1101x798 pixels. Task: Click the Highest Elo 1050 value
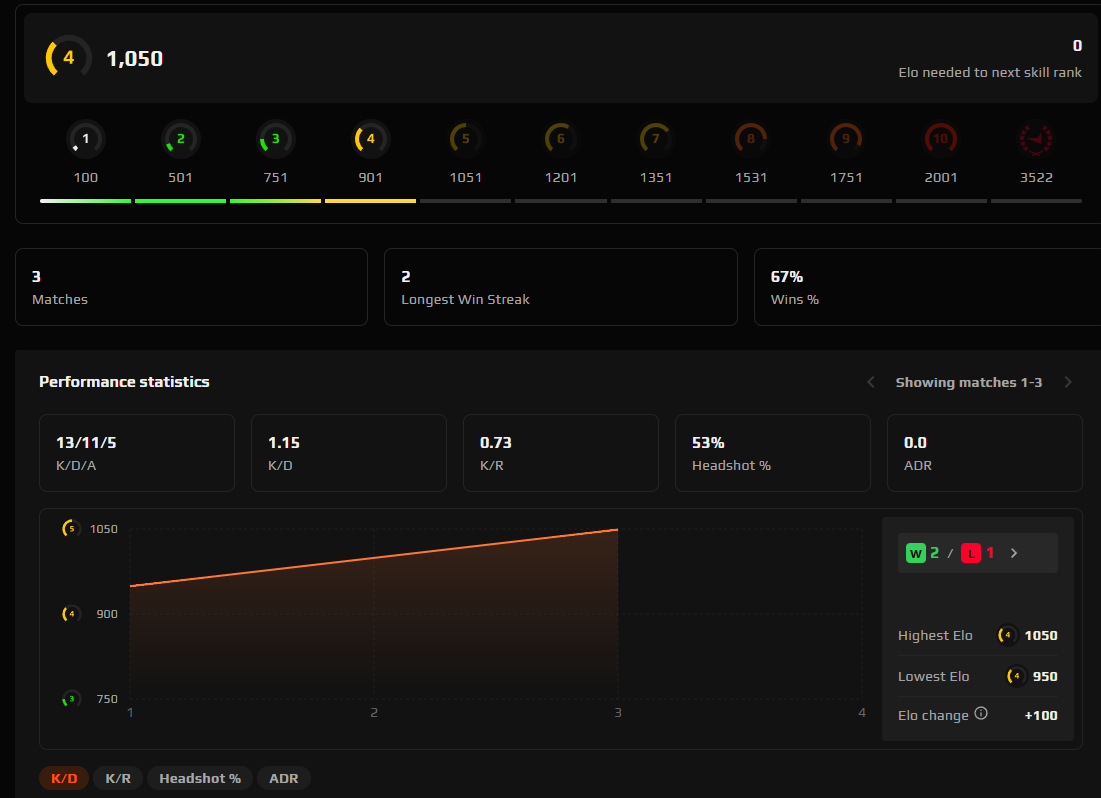[1040, 635]
